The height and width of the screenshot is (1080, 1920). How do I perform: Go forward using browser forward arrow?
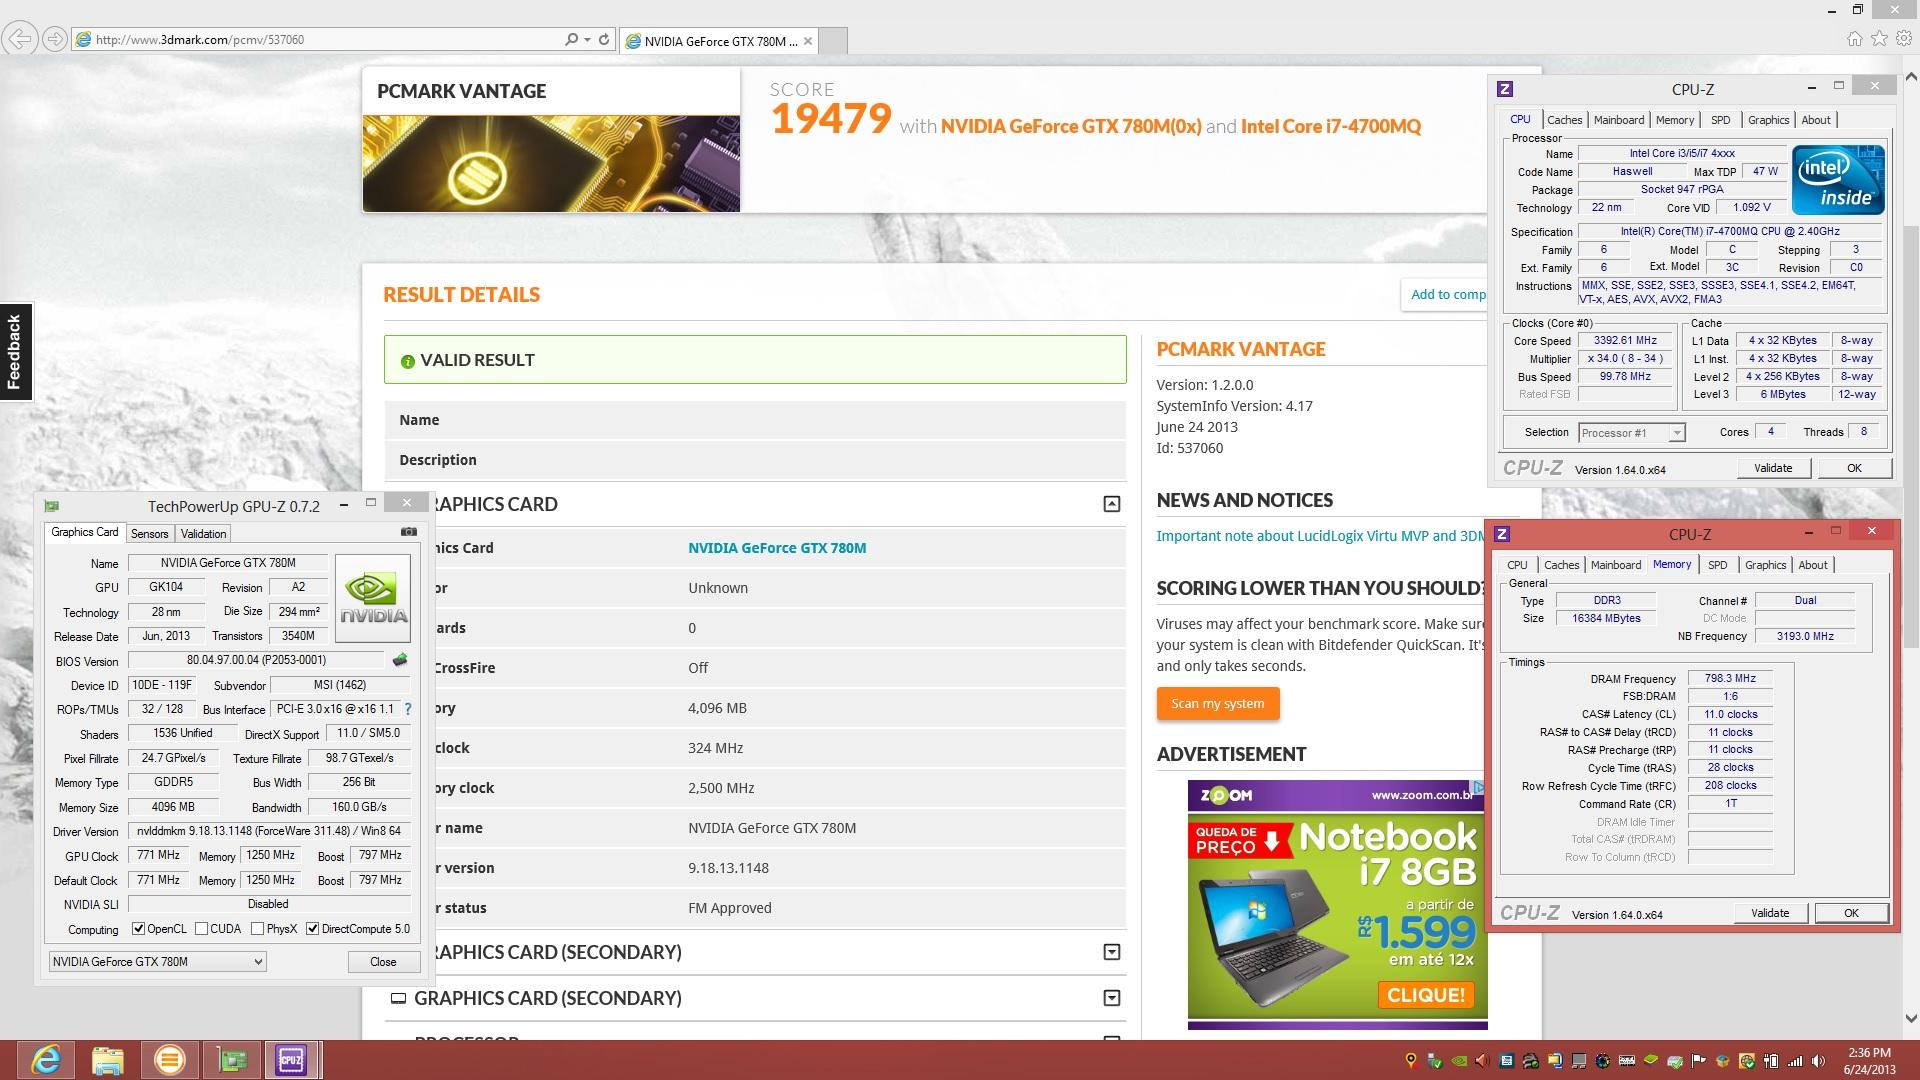pyautogui.click(x=55, y=40)
